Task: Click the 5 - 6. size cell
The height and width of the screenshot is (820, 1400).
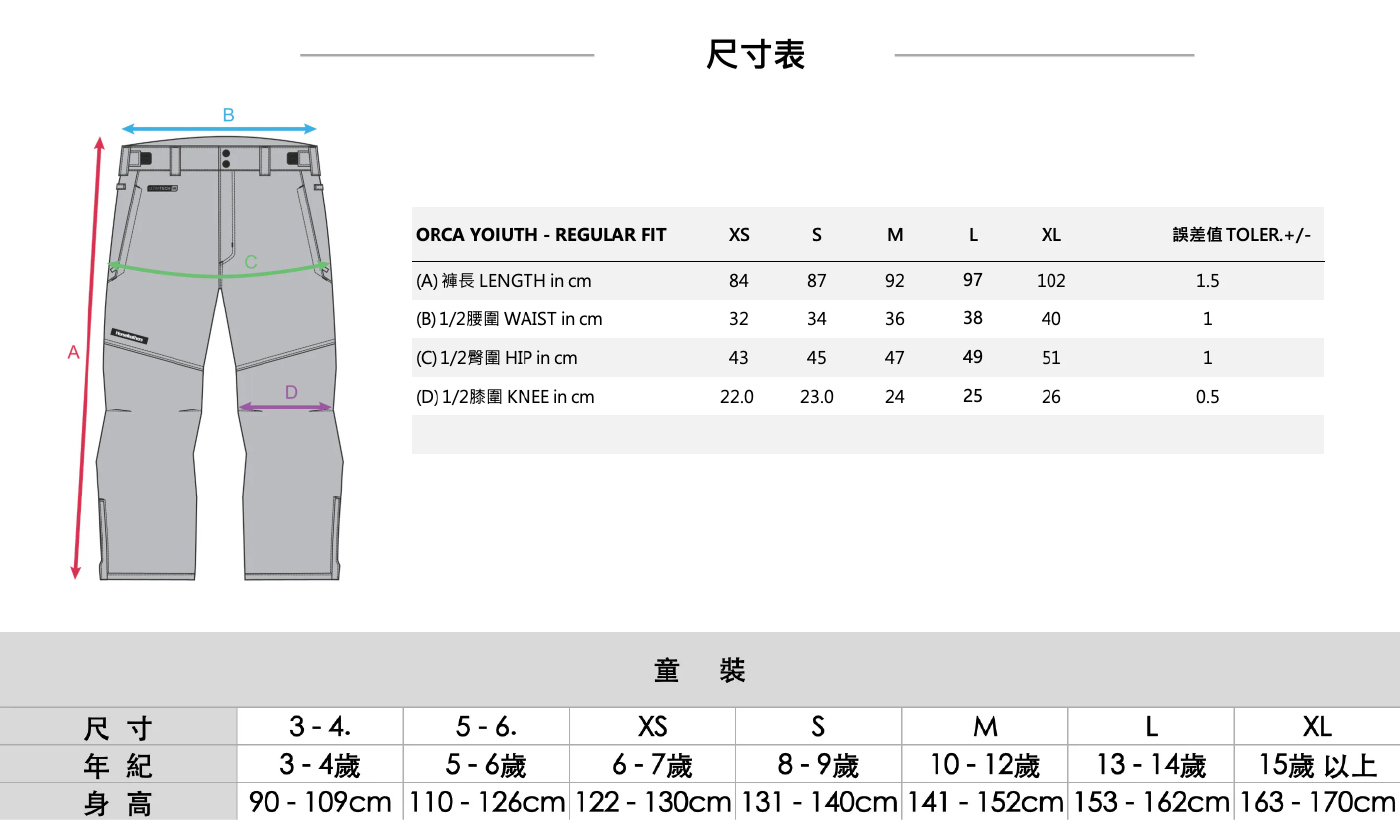Action: pos(486,726)
